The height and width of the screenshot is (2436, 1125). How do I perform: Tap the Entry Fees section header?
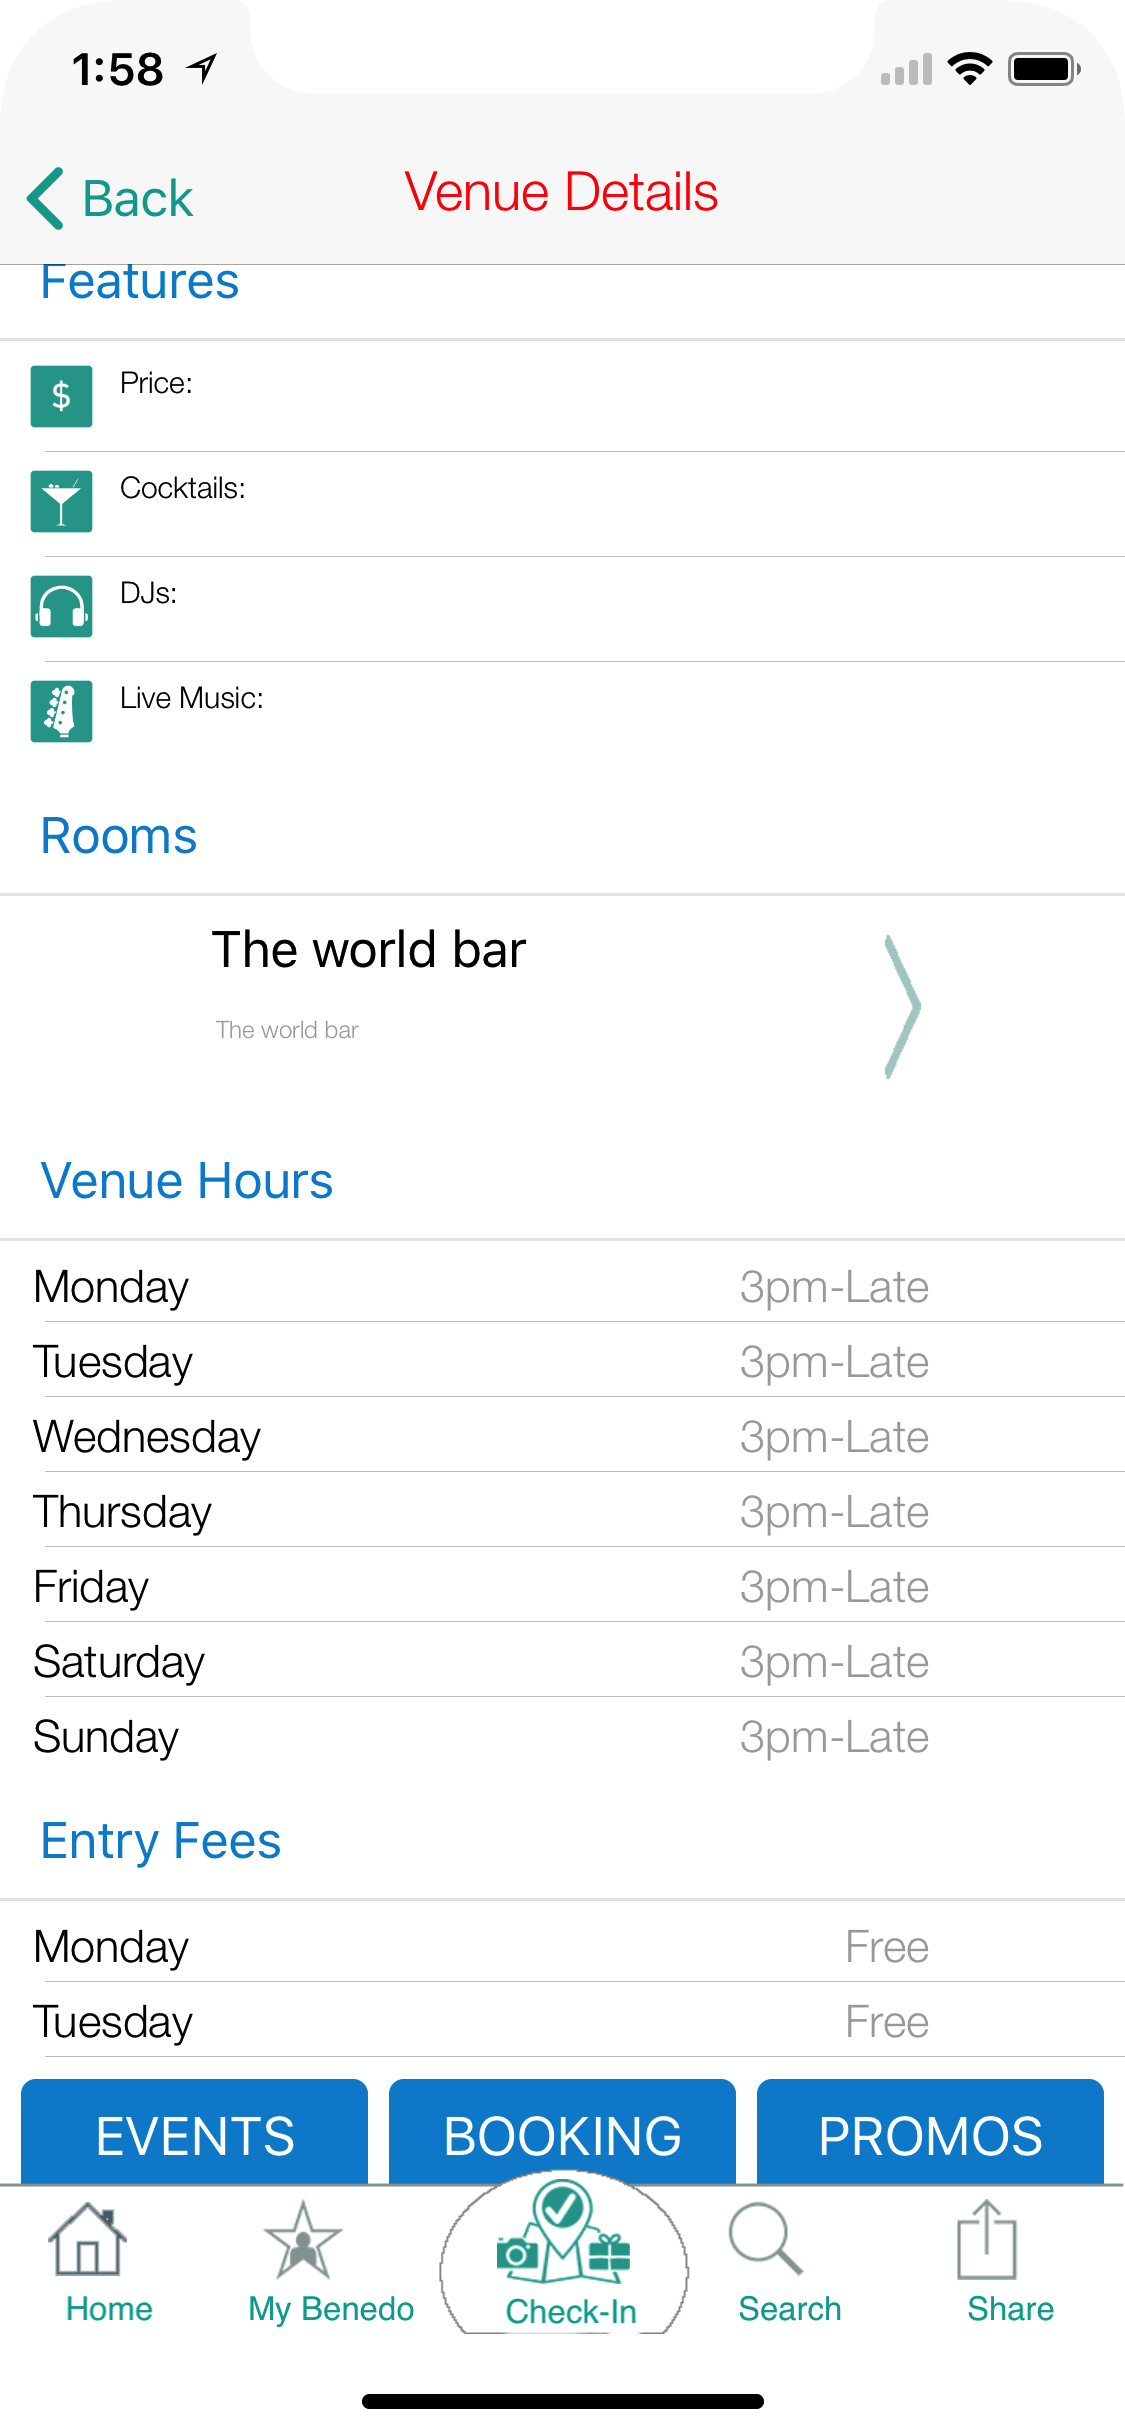point(161,1841)
